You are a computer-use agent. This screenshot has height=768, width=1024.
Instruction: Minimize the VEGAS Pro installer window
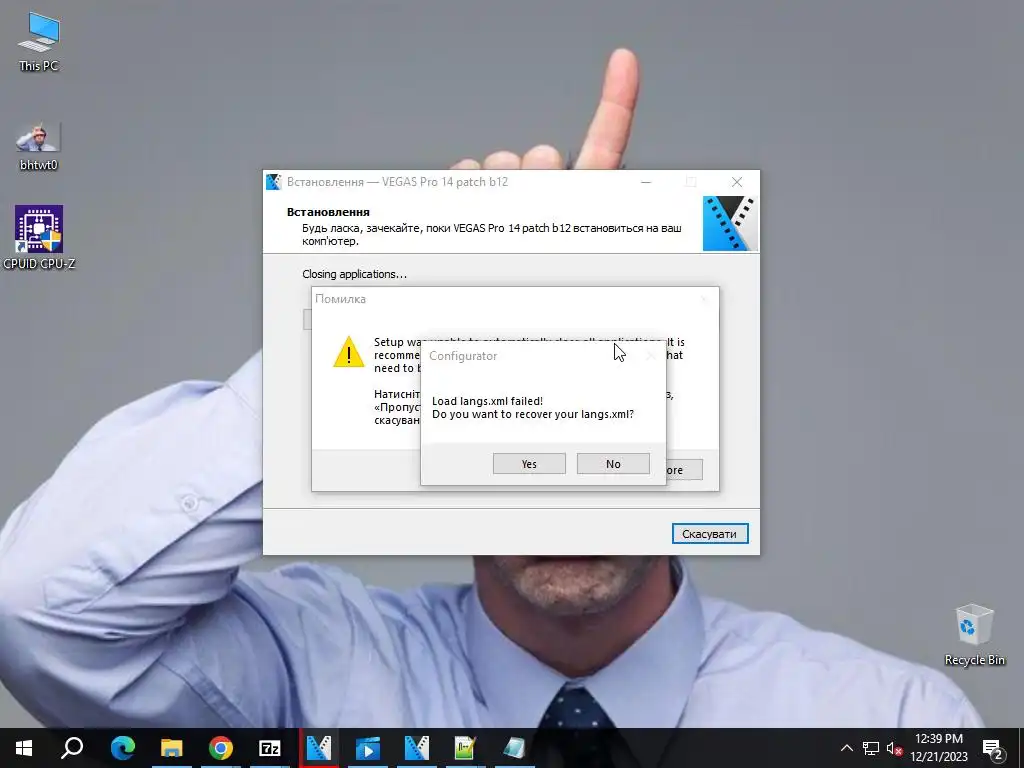pos(646,182)
